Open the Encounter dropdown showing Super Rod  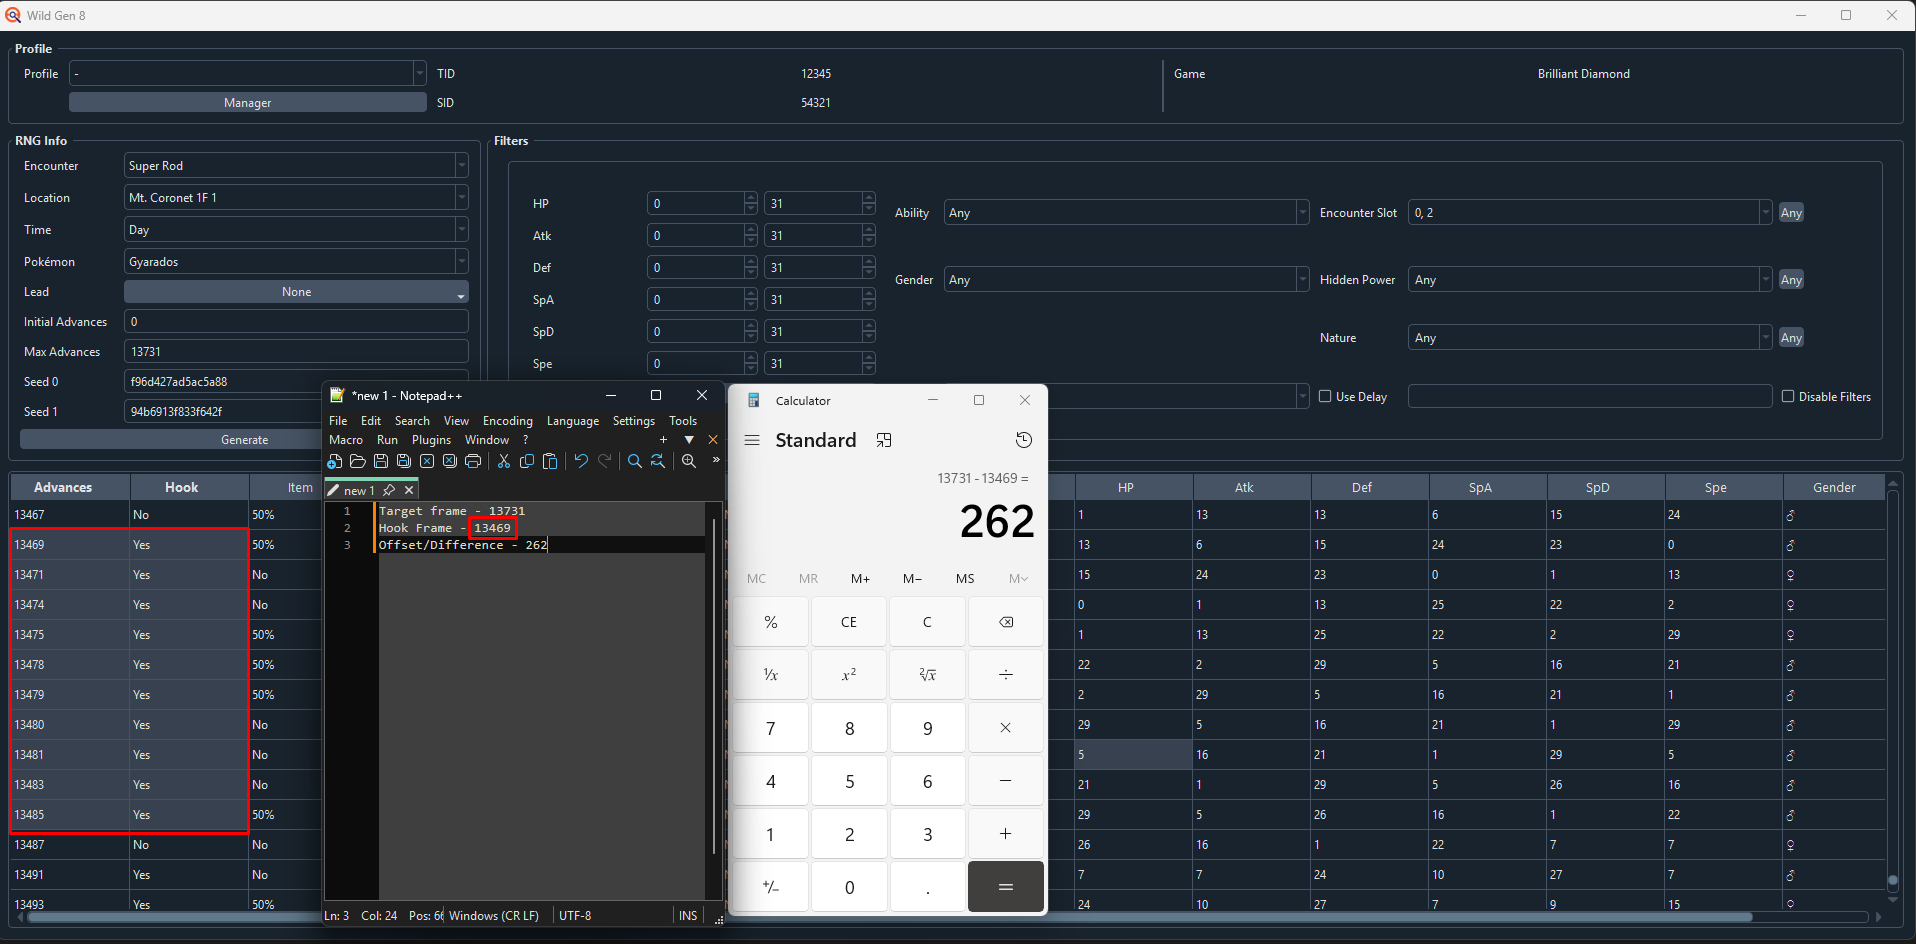point(296,166)
